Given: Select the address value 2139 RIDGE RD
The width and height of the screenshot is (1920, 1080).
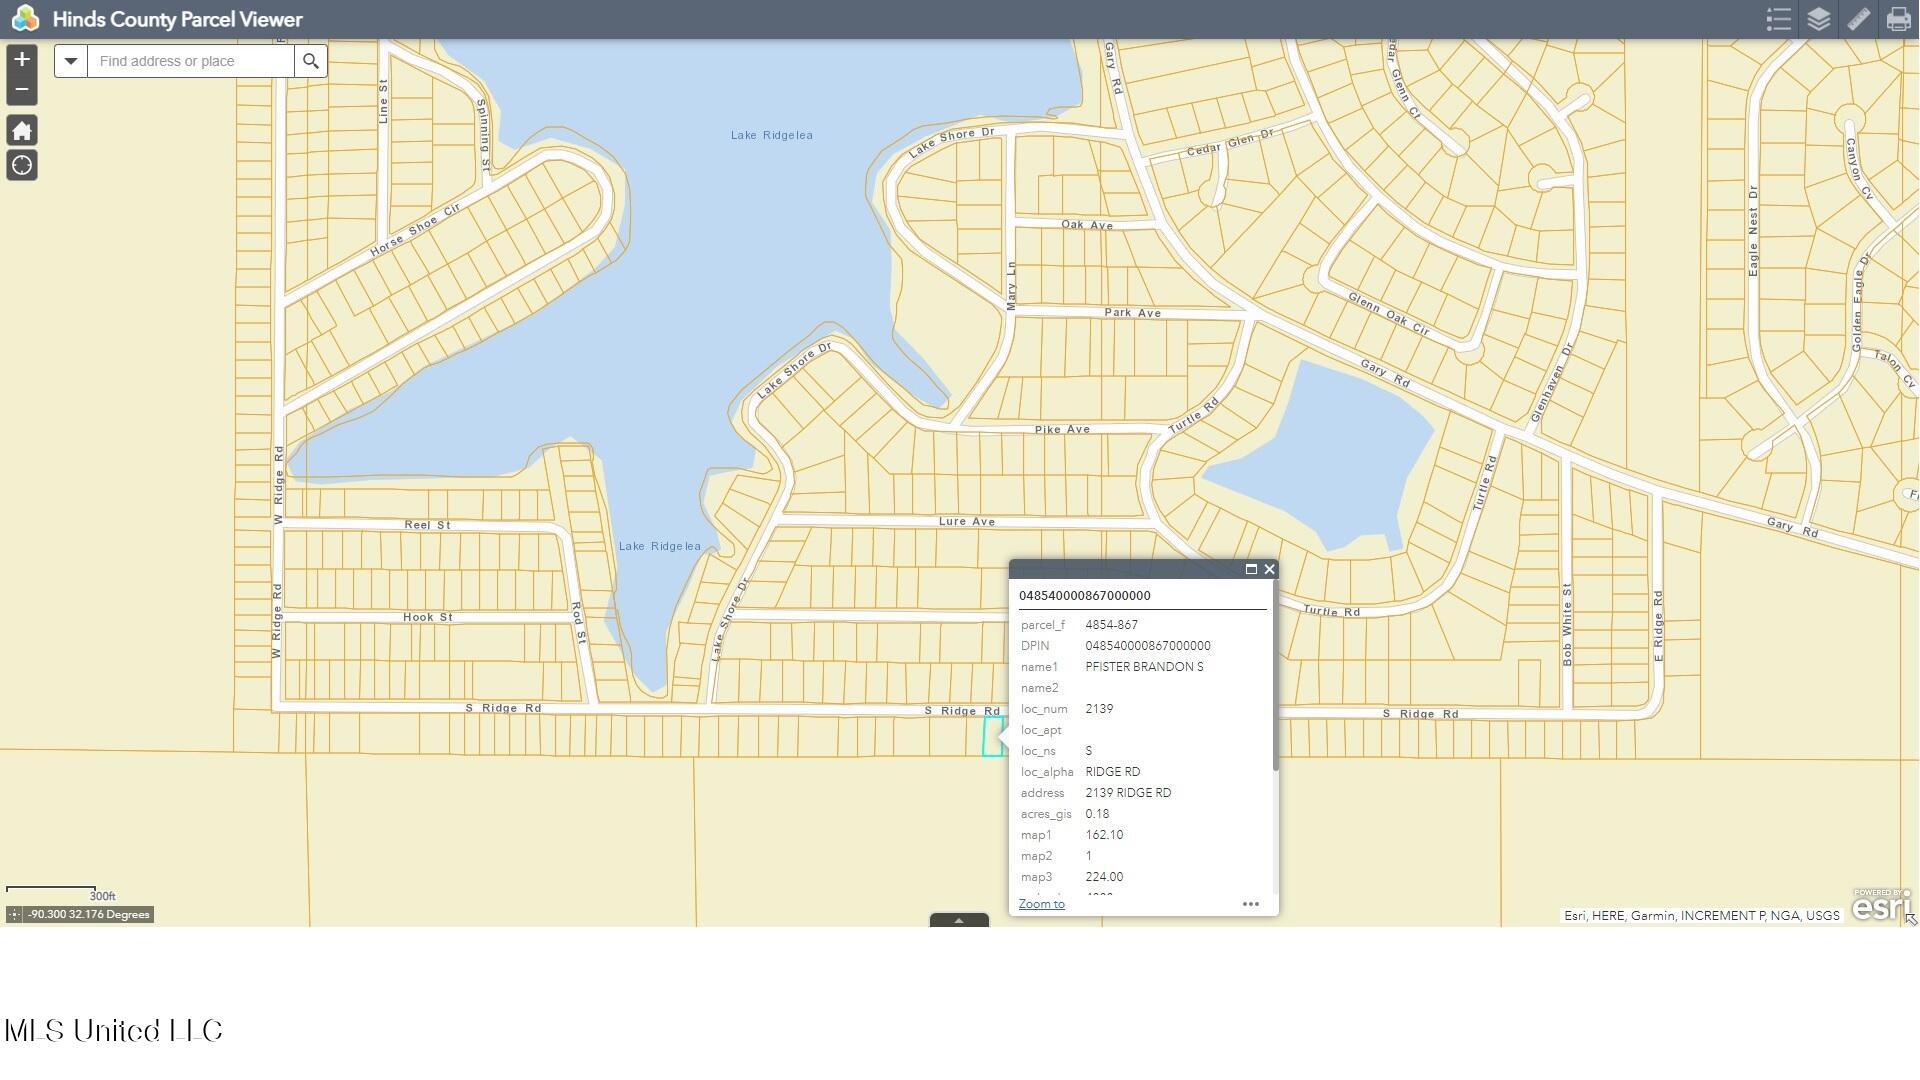Looking at the screenshot, I should [x=1128, y=793].
